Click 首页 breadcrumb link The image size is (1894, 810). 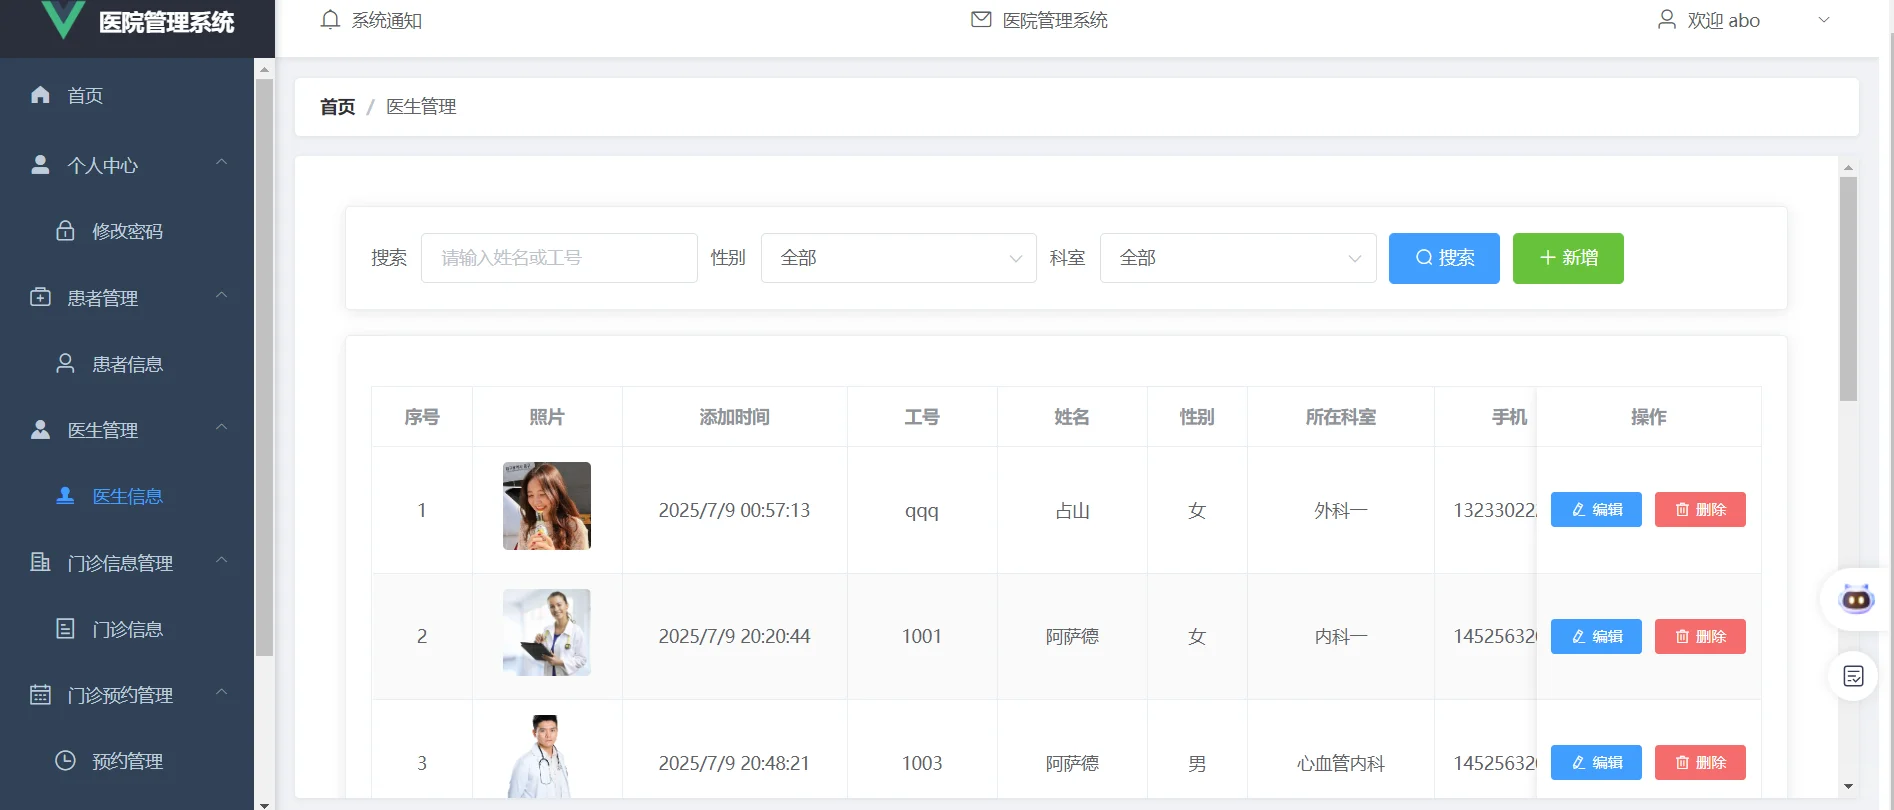(x=337, y=107)
